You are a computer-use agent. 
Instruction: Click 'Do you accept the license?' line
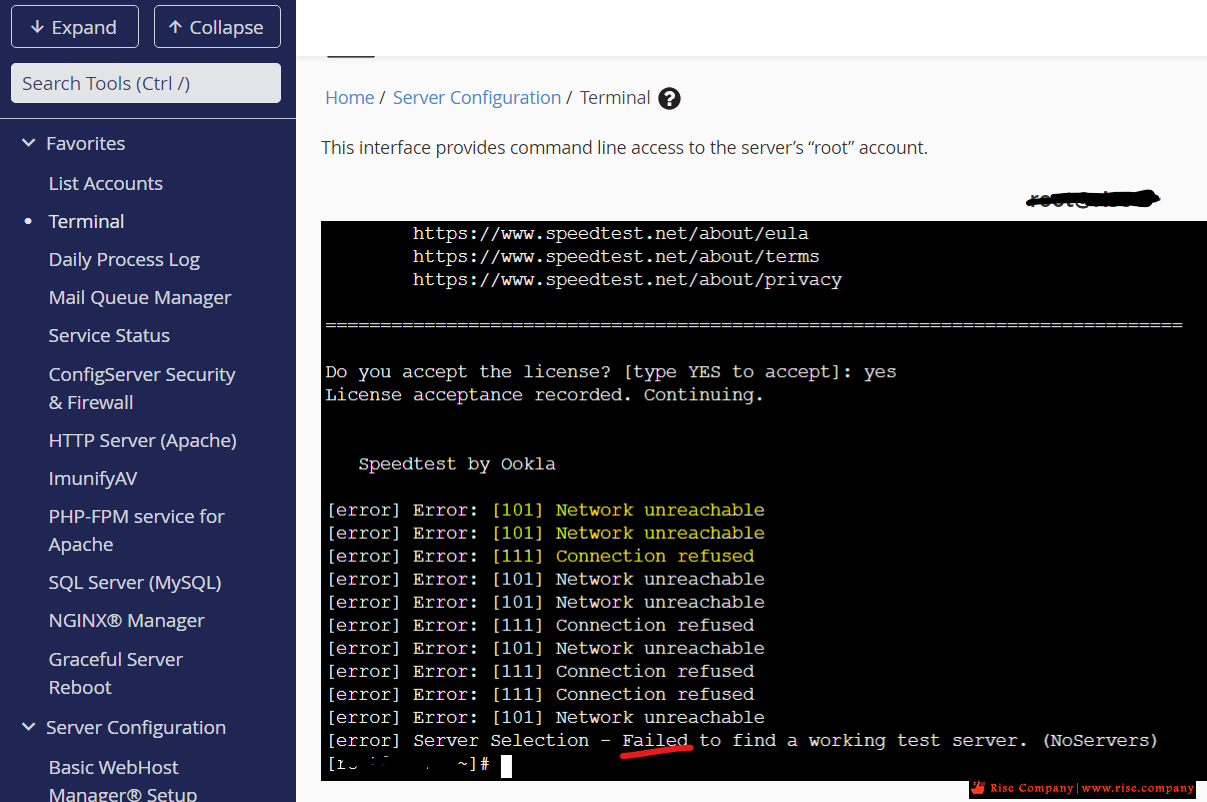[610, 371]
